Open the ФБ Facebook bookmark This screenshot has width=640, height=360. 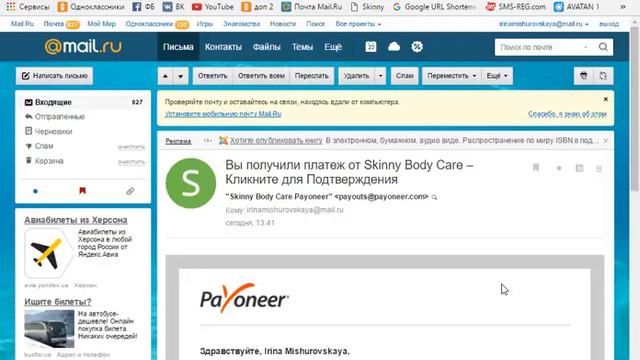(144, 7)
